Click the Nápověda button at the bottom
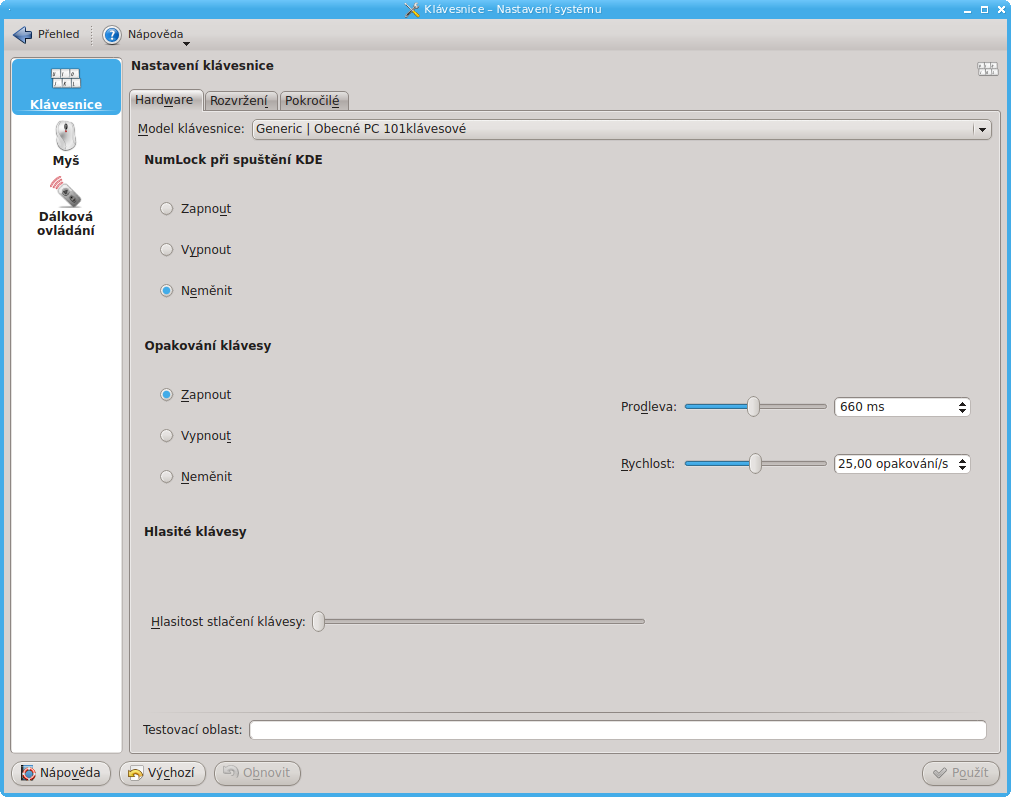 tap(61, 773)
